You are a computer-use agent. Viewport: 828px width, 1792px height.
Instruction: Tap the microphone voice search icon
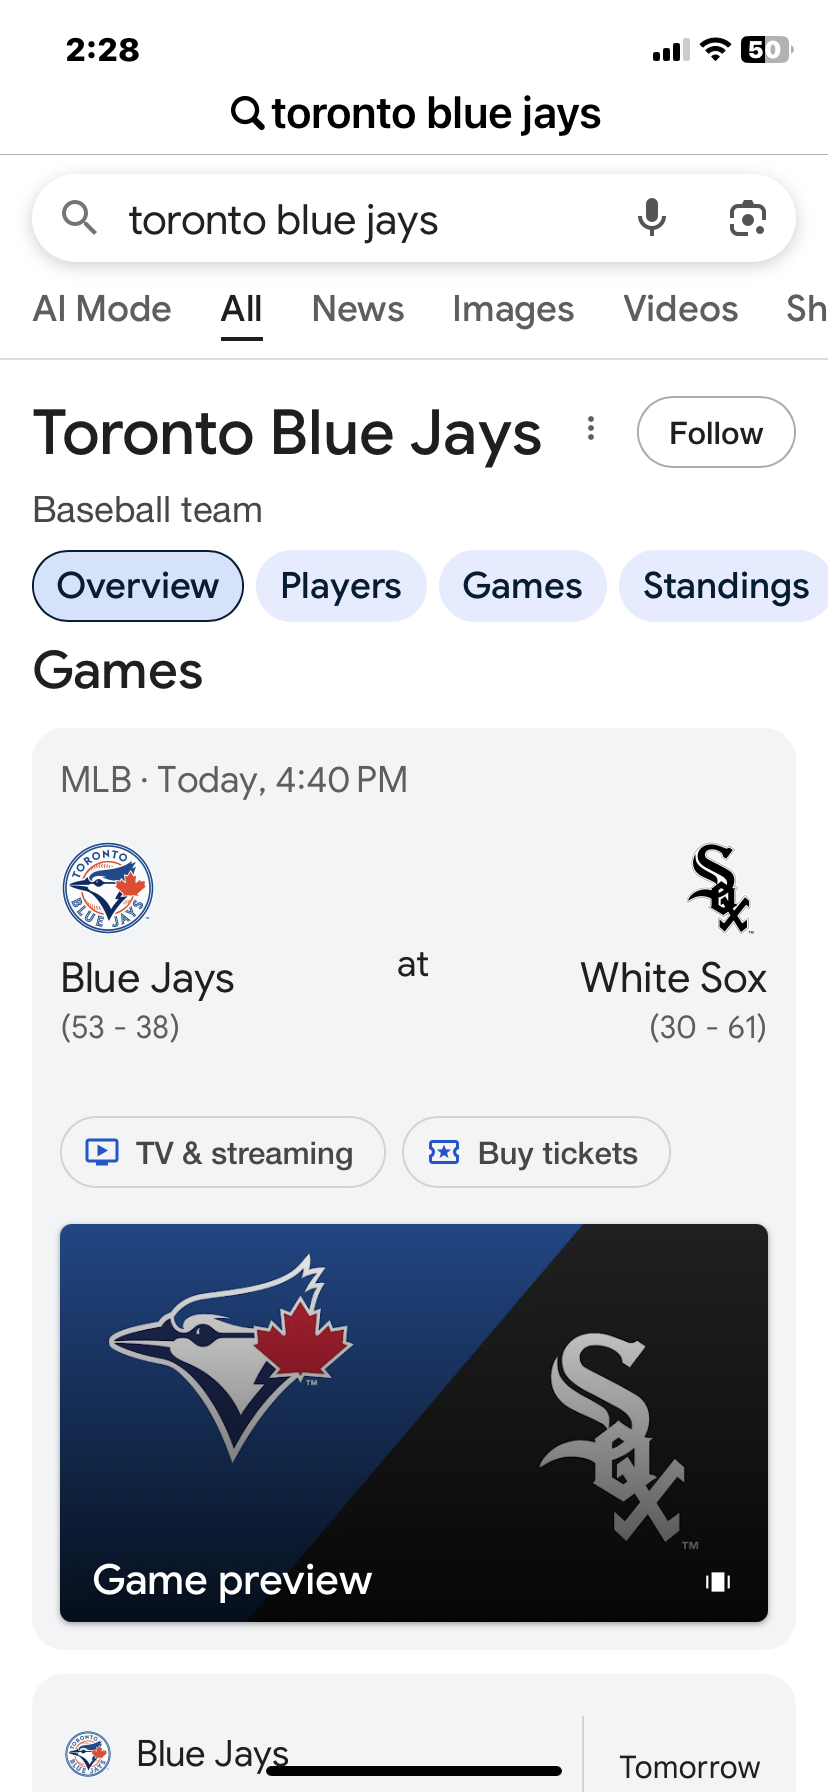[652, 218]
